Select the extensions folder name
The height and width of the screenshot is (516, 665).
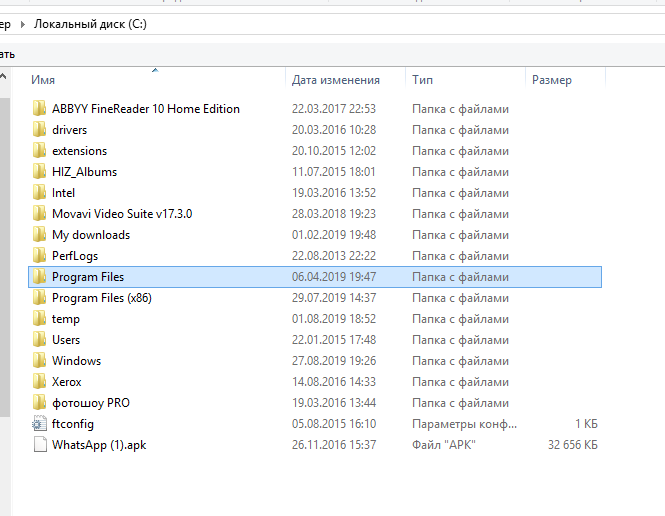[x=80, y=151]
